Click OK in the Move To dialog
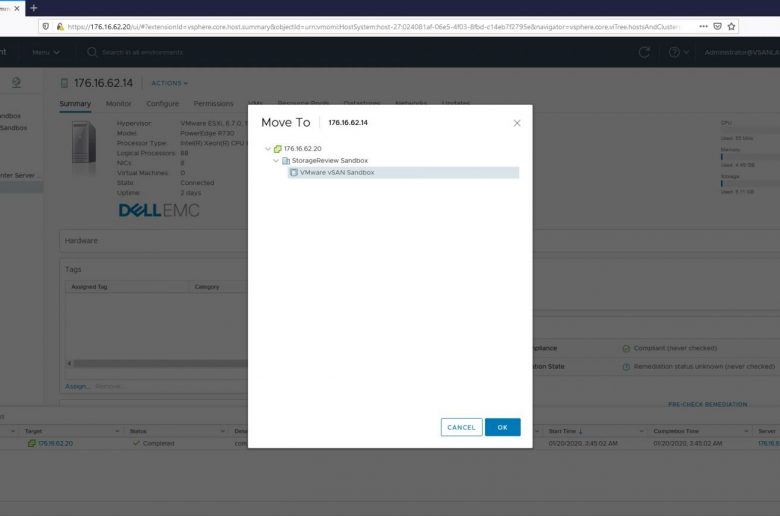Screen dimensions: 780x516 [502, 427]
